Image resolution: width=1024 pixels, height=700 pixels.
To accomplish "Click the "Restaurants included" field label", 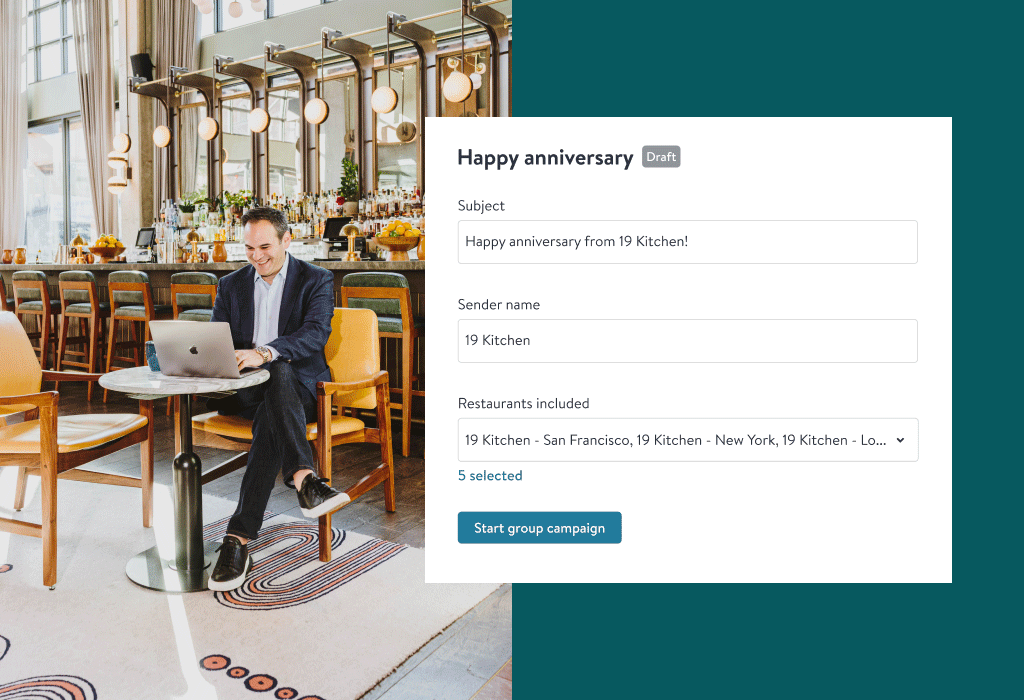I will click(523, 404).
